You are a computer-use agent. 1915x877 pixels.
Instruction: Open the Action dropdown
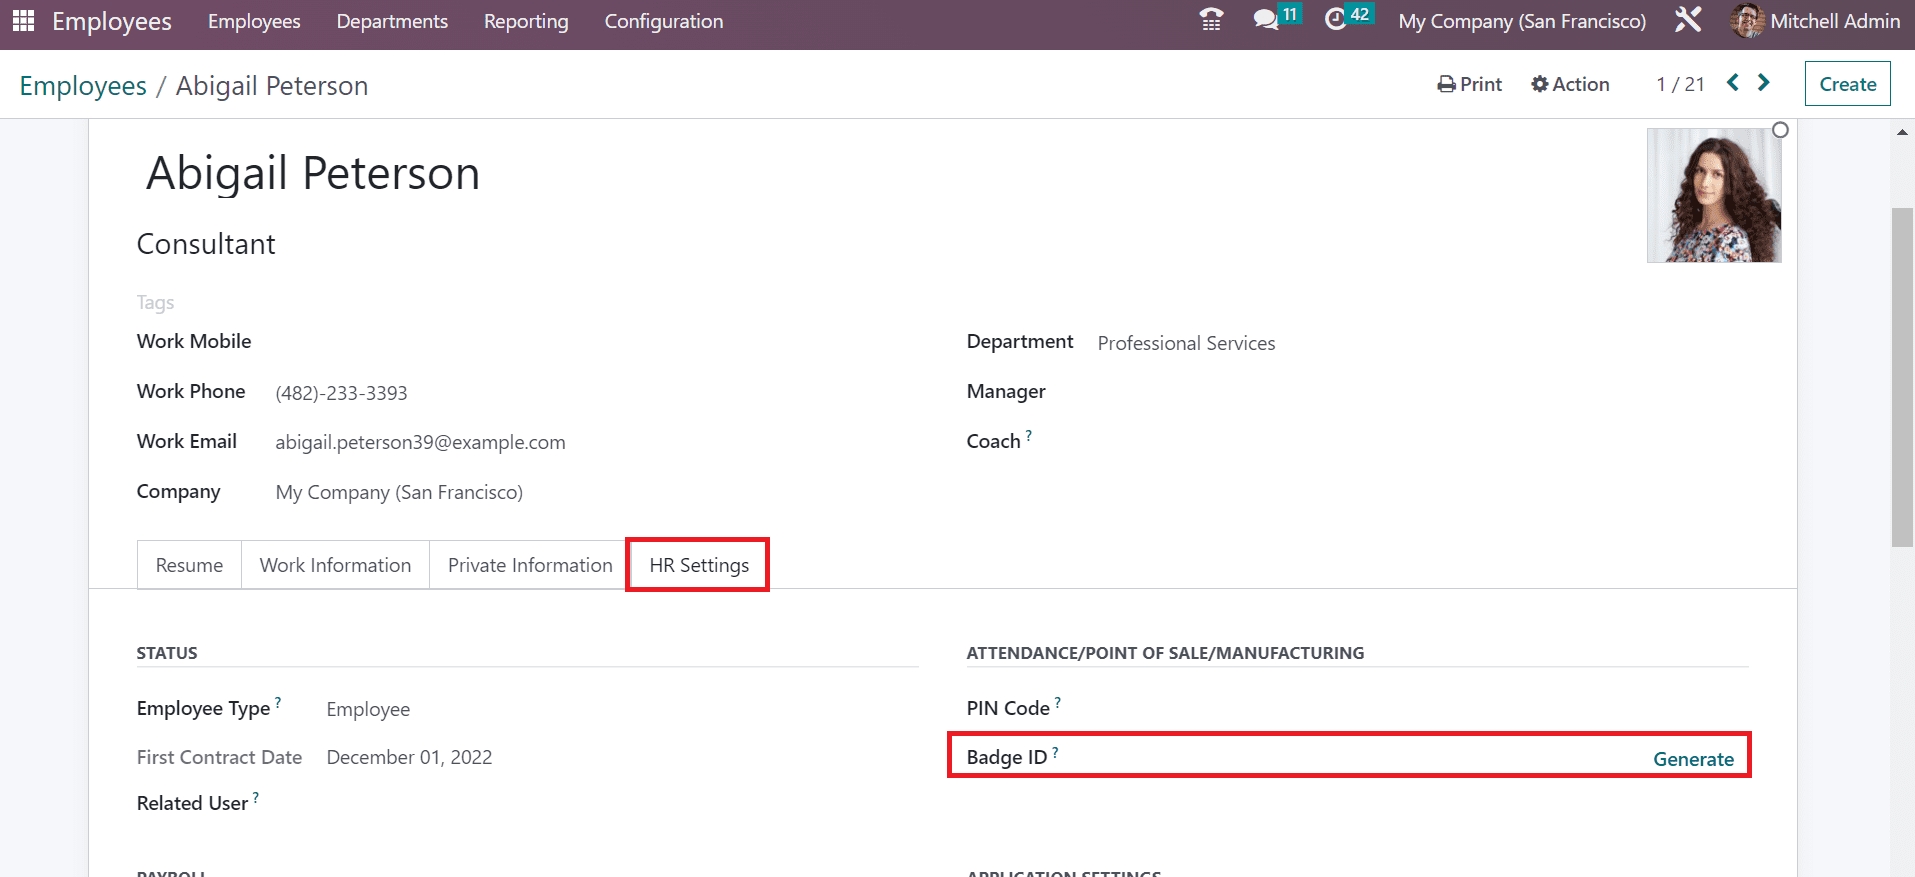pos(1570,85)
